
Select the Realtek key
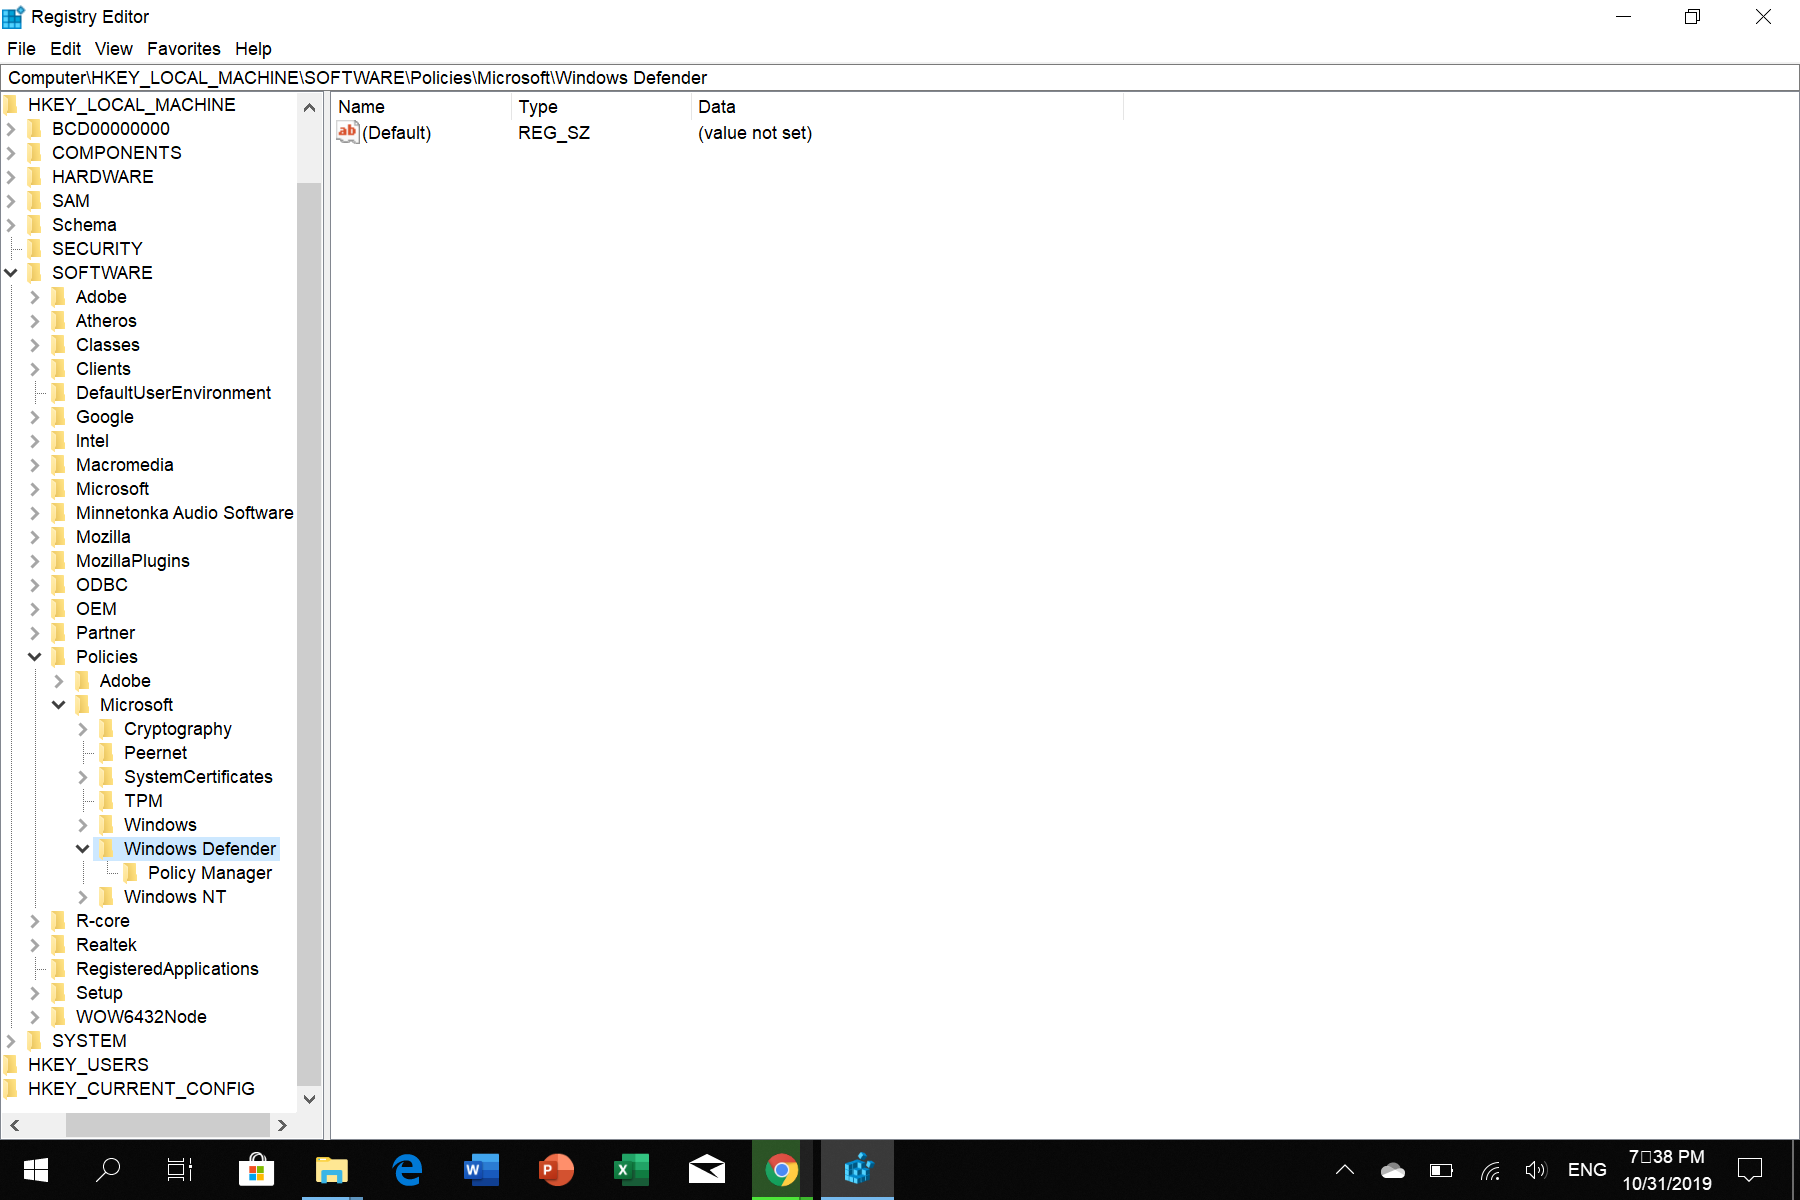tap(106, 945)
